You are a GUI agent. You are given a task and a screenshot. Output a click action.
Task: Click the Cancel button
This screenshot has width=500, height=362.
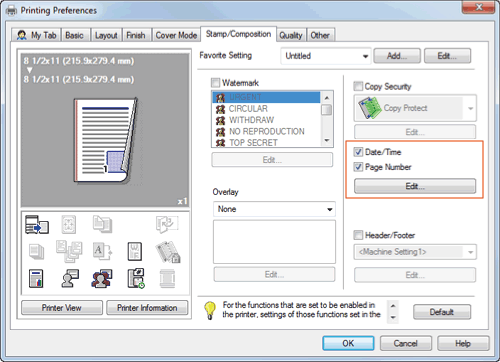pos(406,343)
